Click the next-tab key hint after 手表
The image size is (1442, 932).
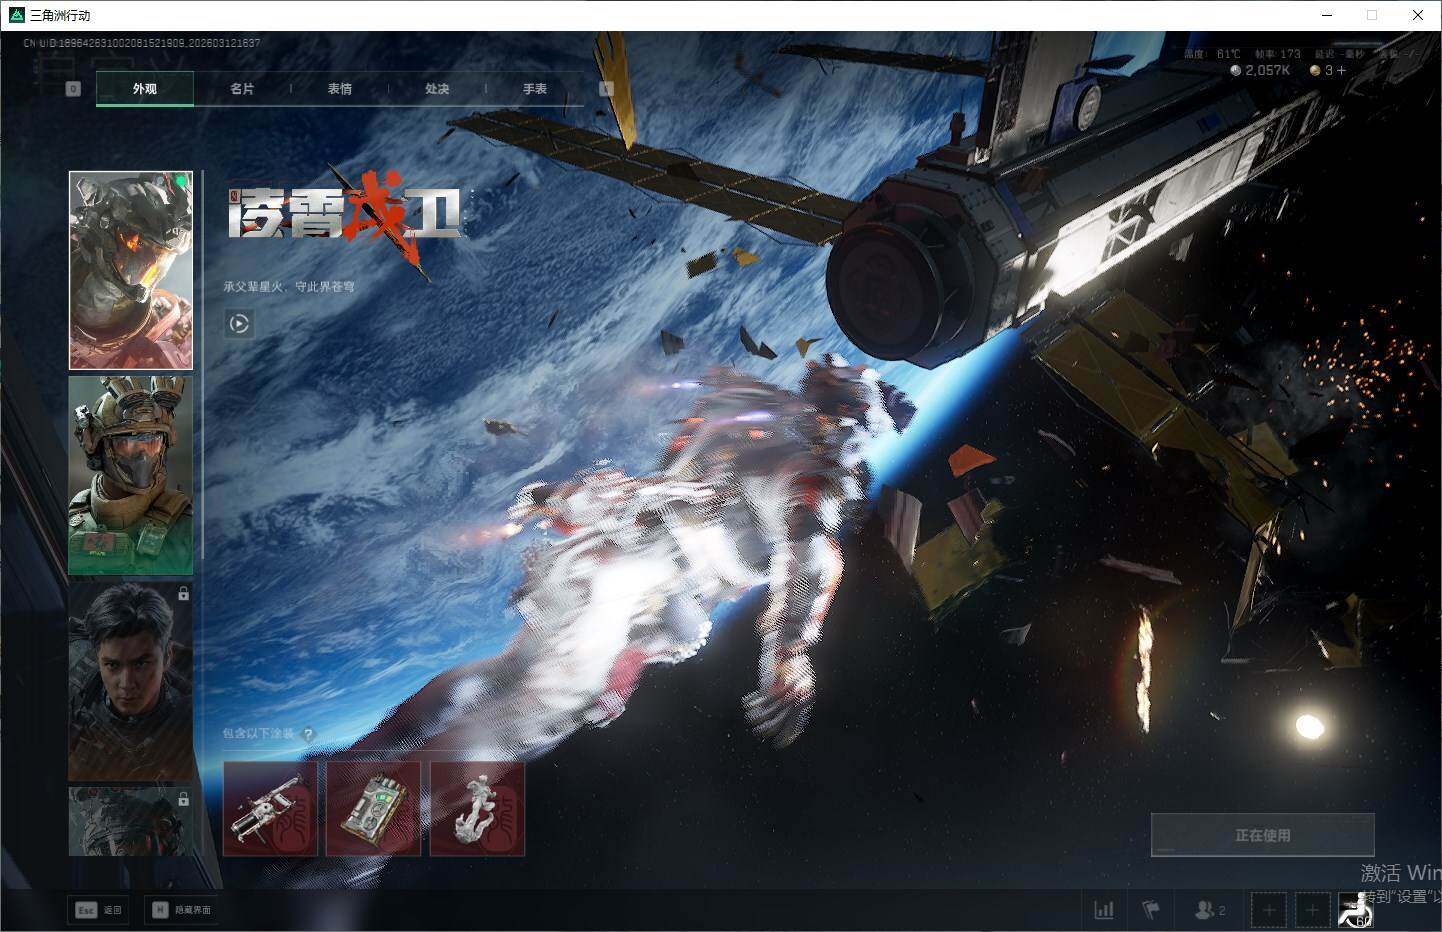pos(606,89)
